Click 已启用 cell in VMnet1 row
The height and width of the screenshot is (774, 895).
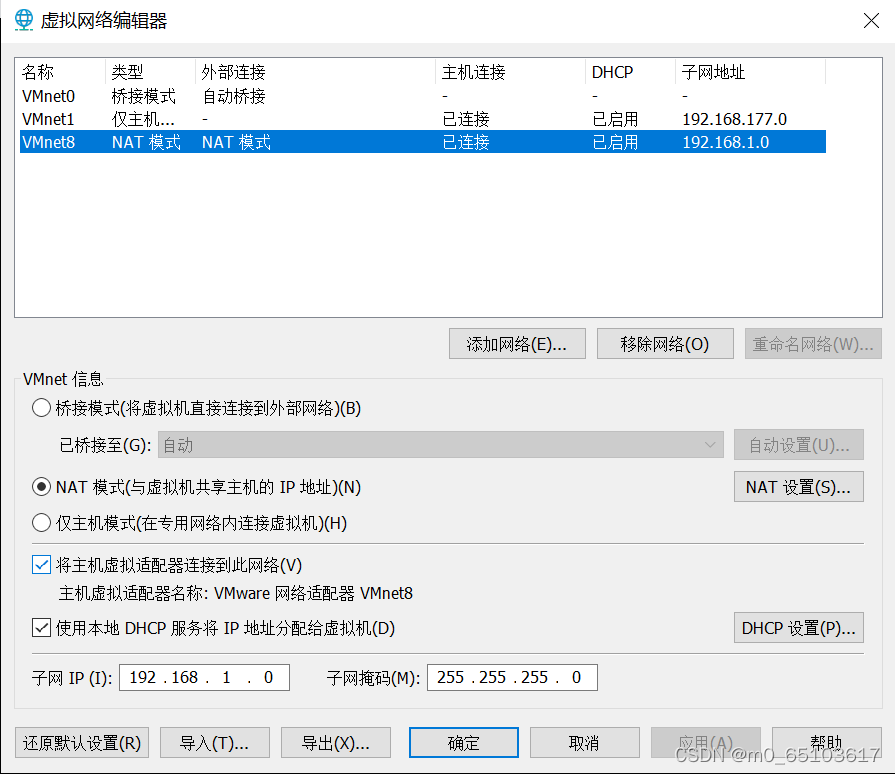(x=615, y=119)
